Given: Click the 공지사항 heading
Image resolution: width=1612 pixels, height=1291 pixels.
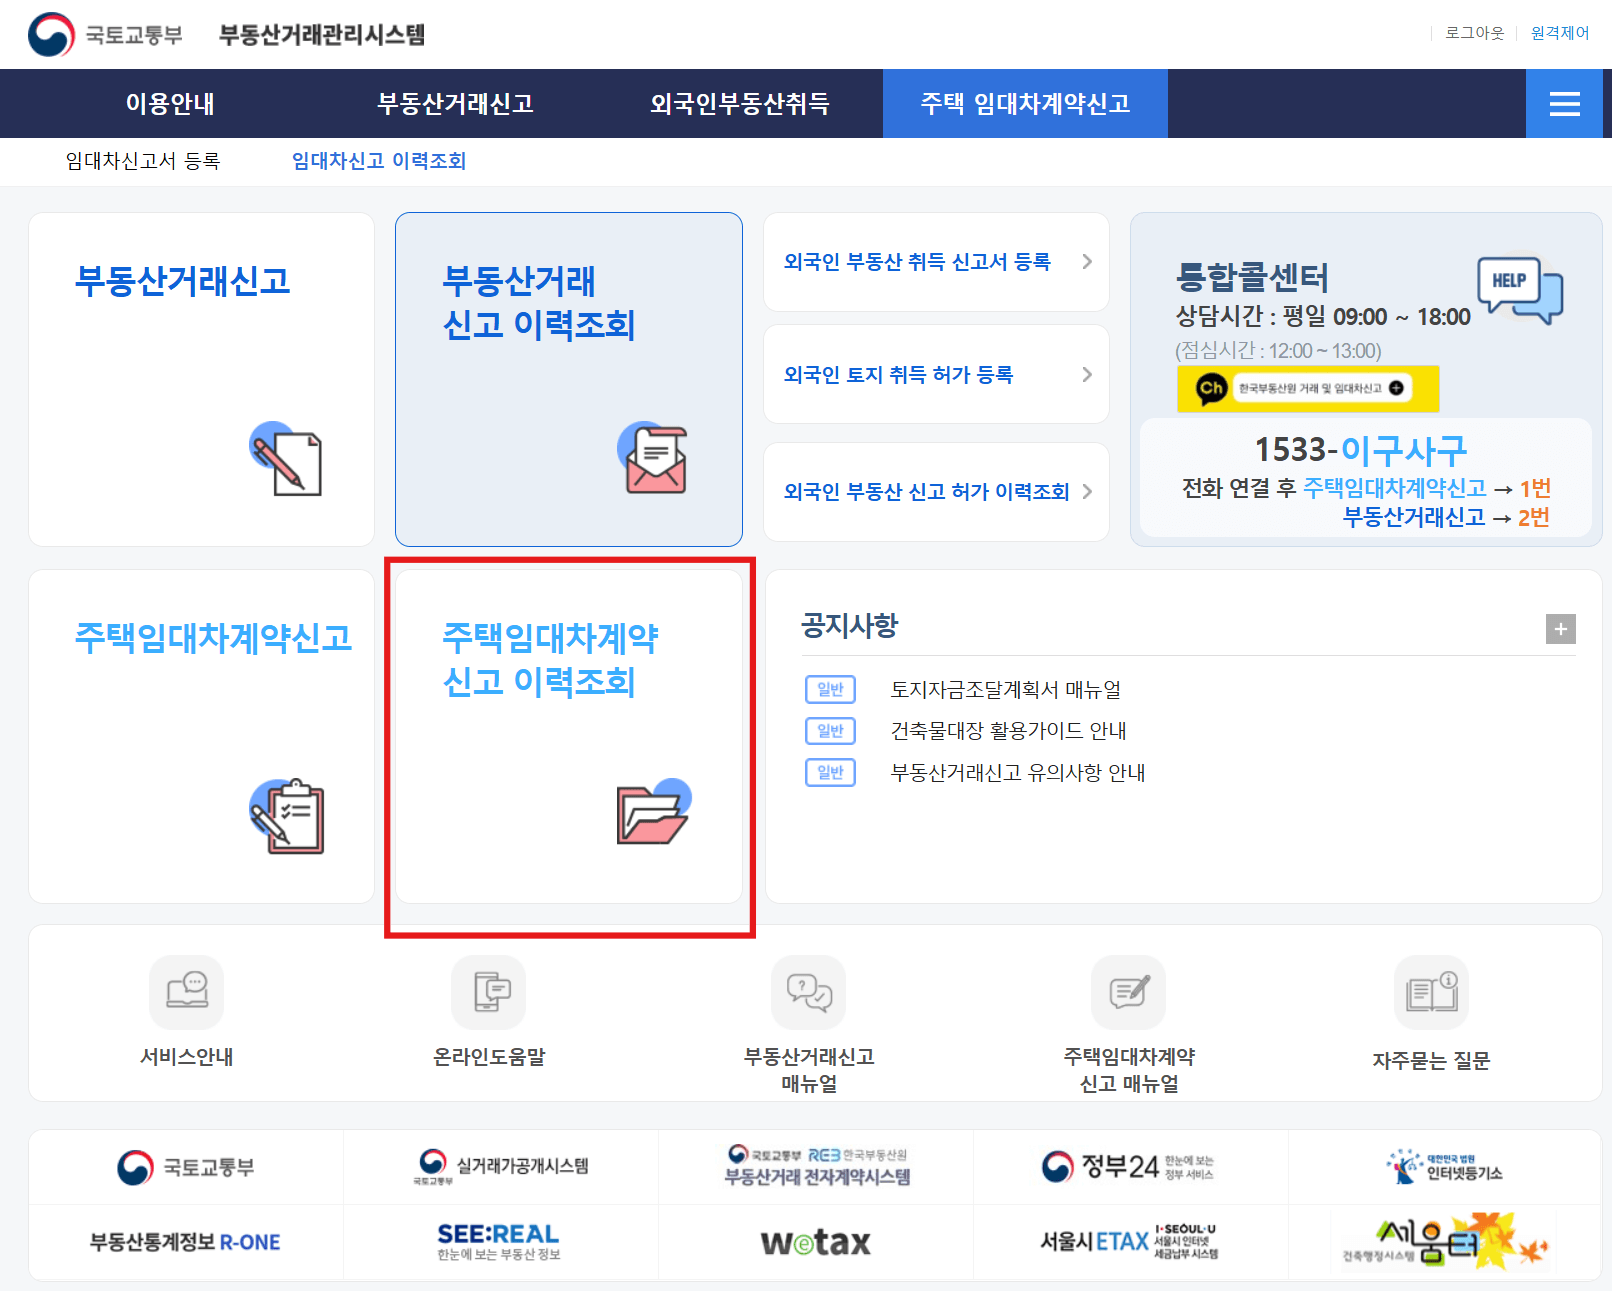Looking at the screenshot, I should 849,626.
